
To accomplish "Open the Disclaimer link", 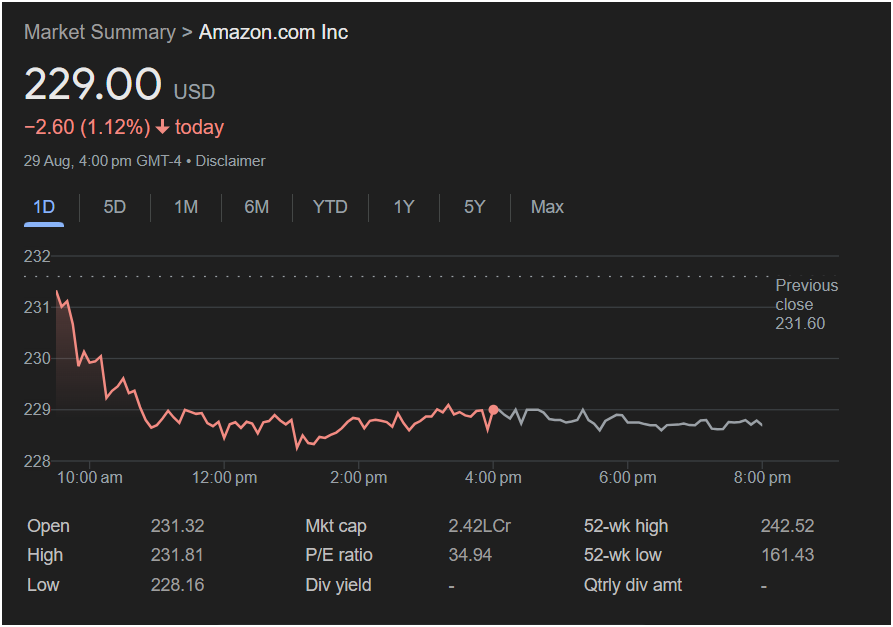I will click(x=230, y=161).
